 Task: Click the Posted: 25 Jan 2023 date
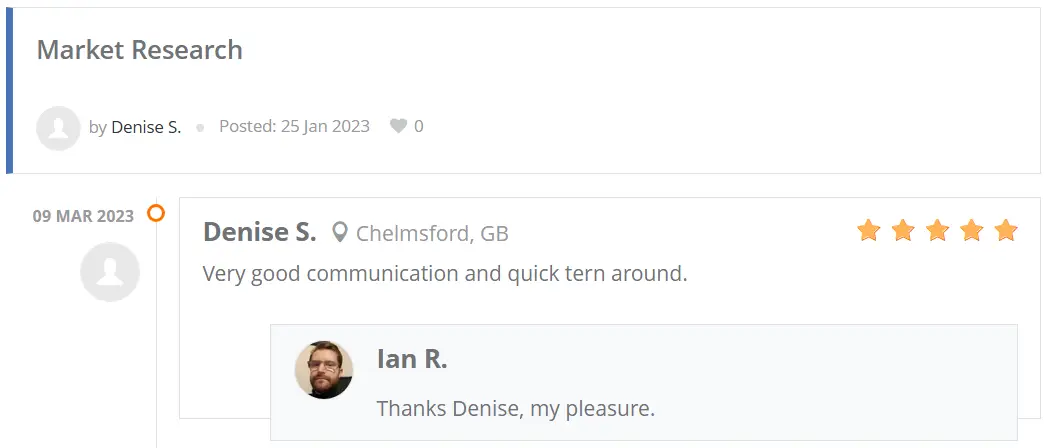[295, 126]
